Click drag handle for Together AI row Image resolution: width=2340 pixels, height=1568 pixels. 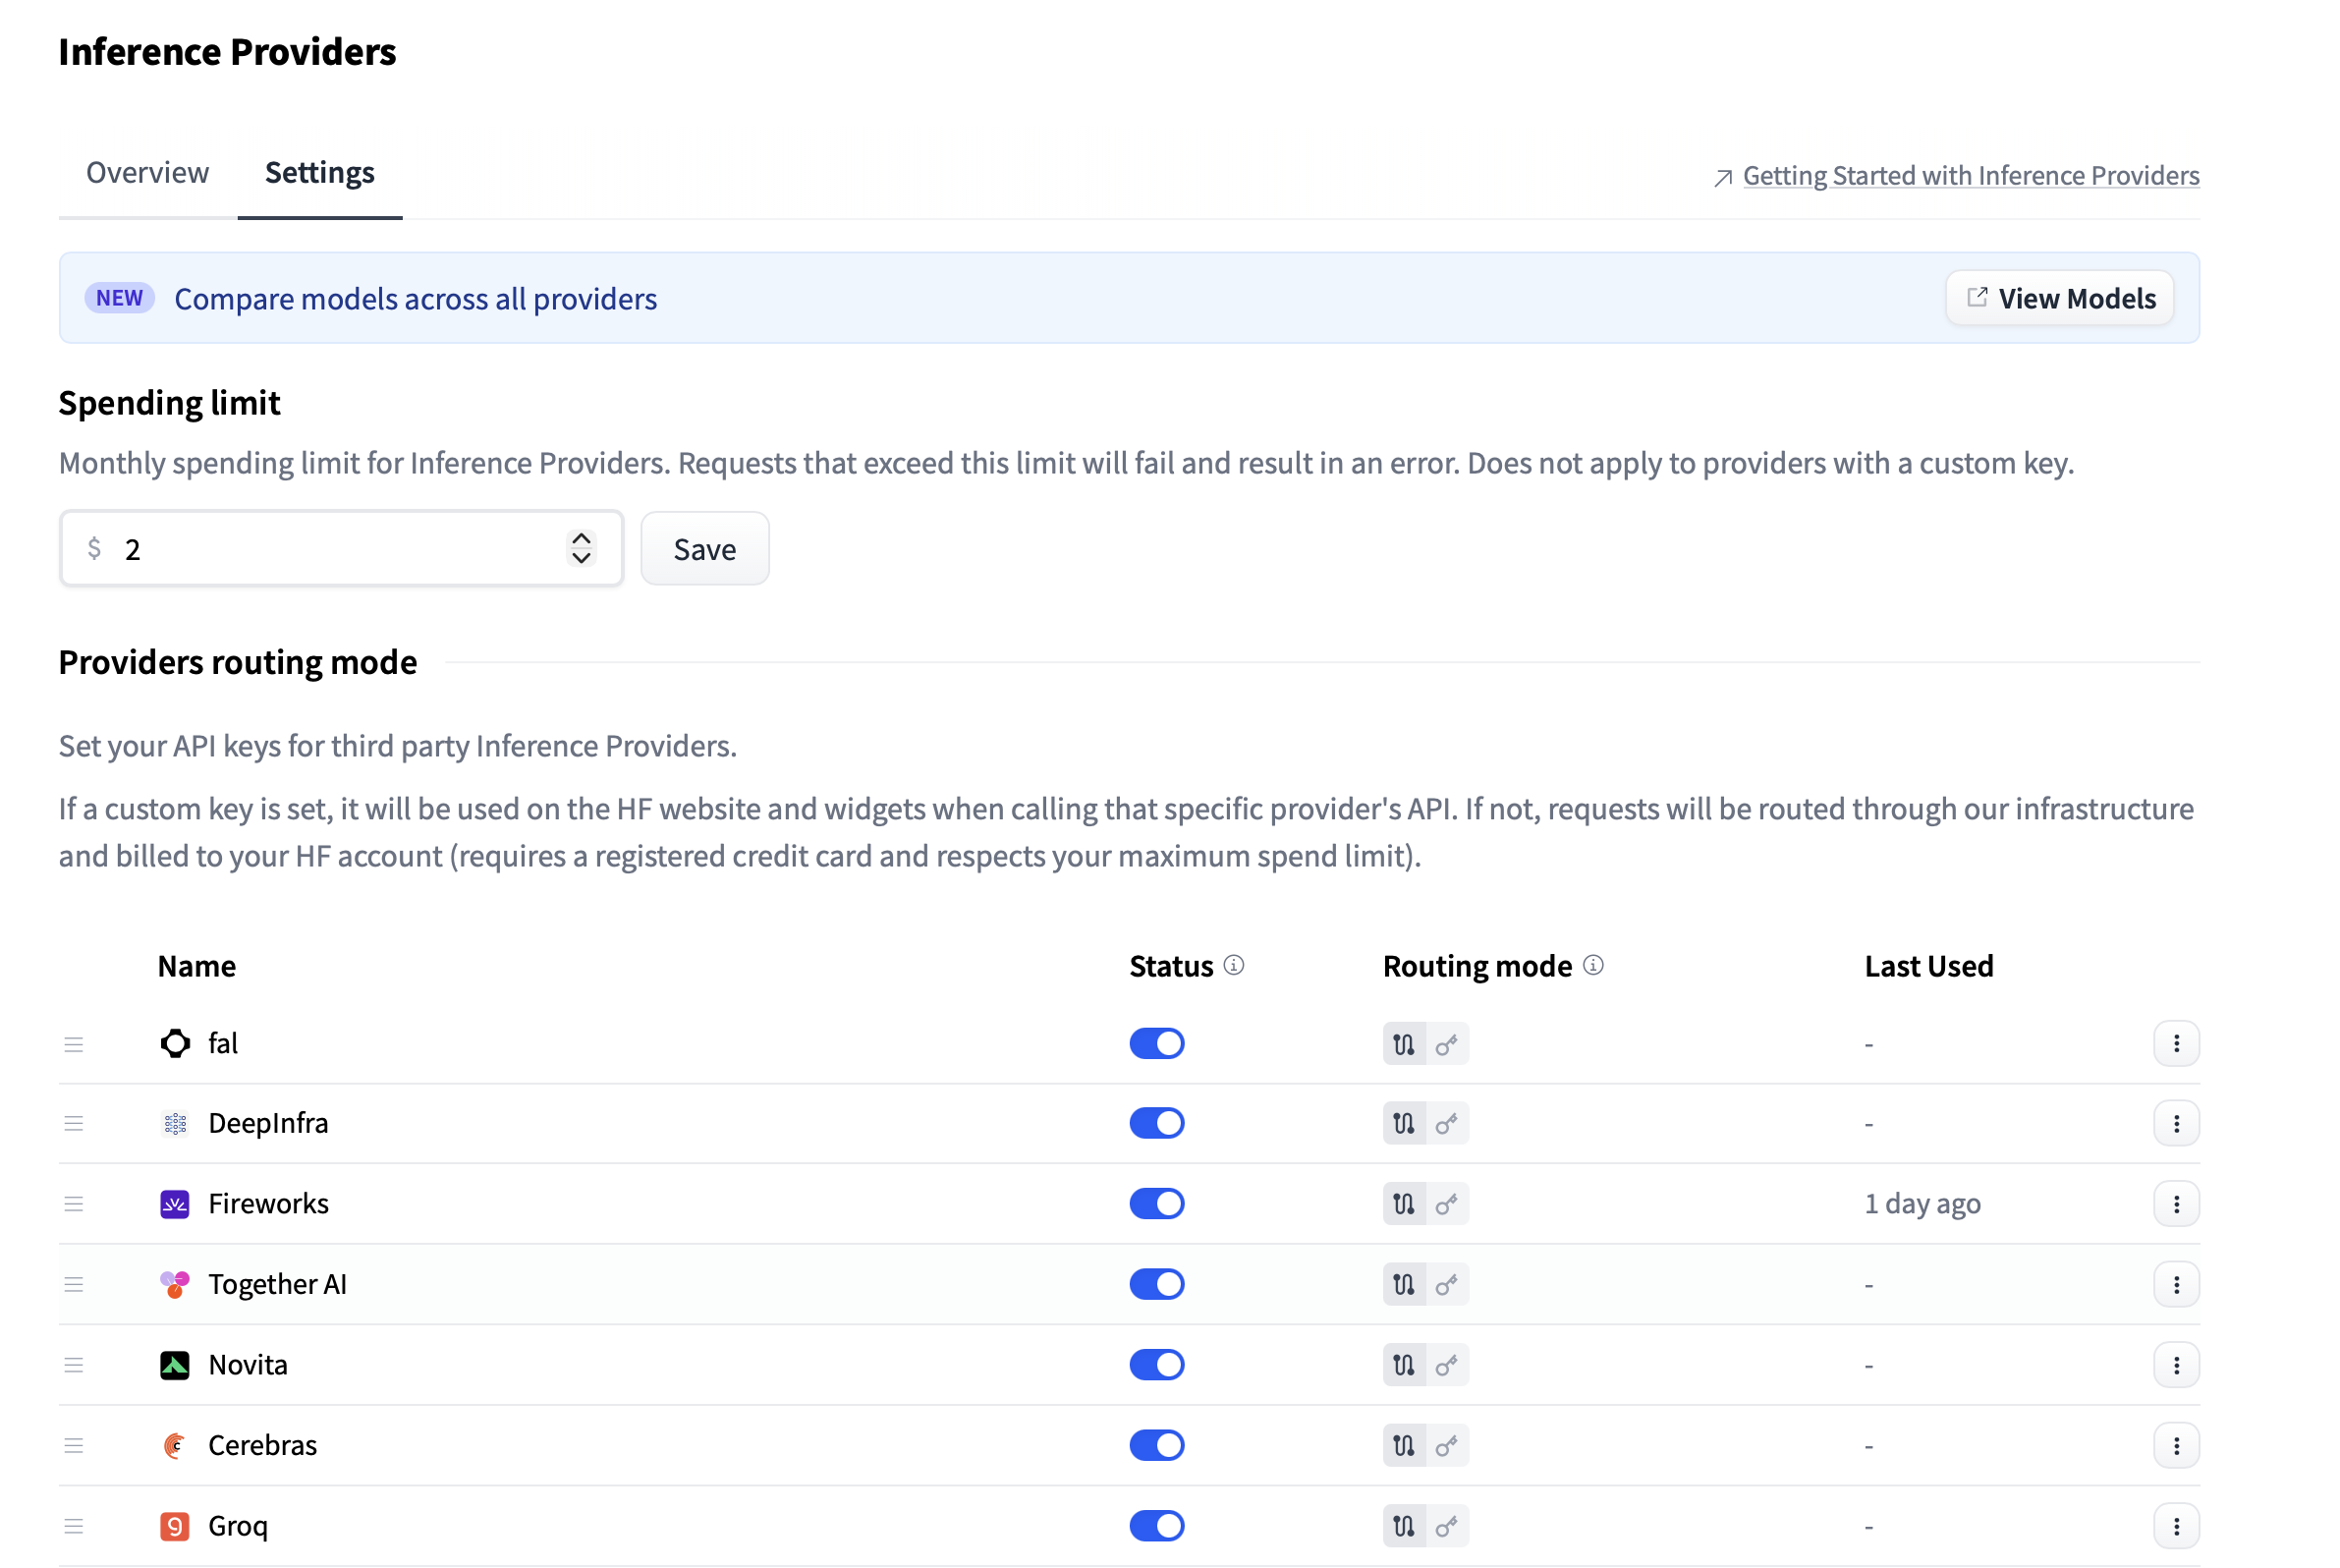[74, 1284]
